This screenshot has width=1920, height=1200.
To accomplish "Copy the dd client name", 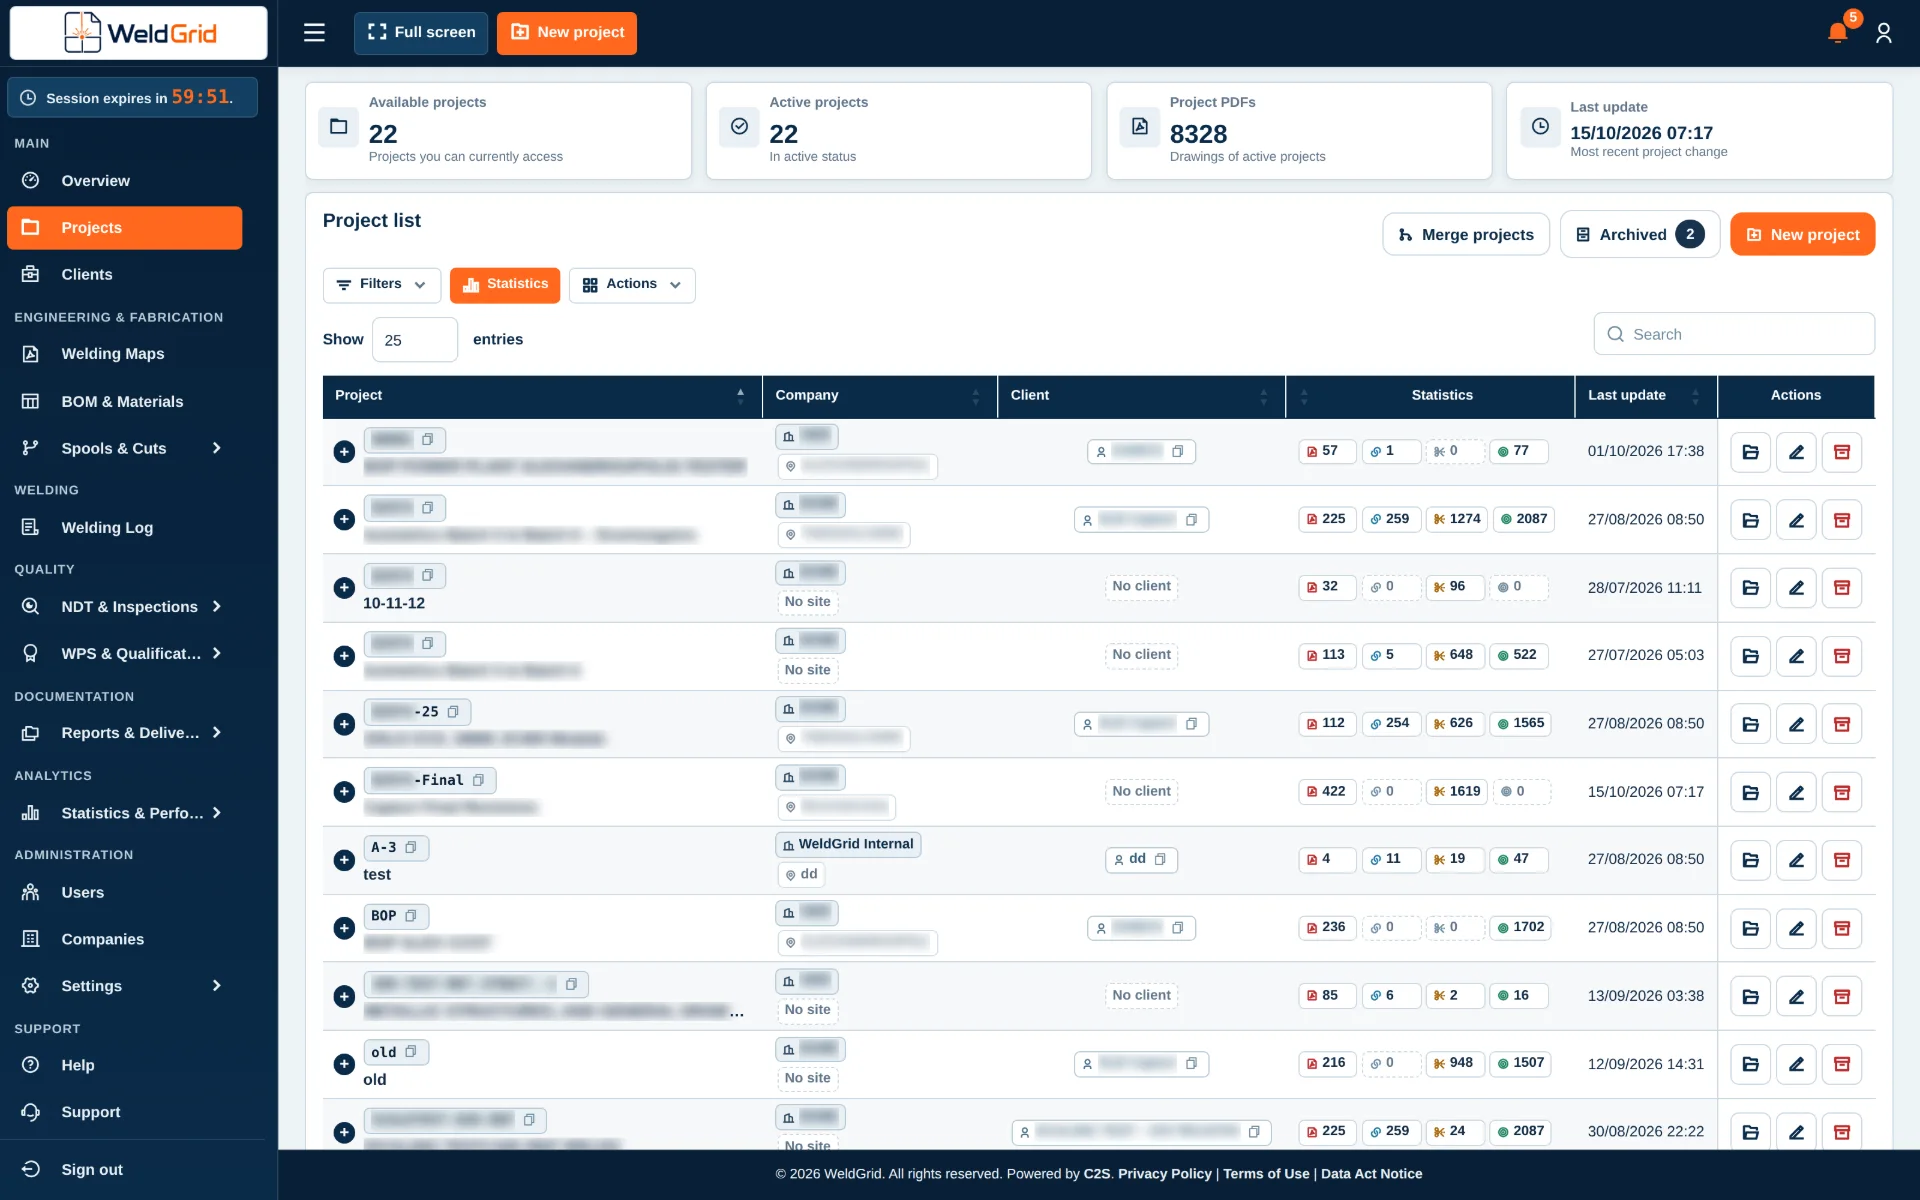I will pyautogui.click(x=1160, y=859).
